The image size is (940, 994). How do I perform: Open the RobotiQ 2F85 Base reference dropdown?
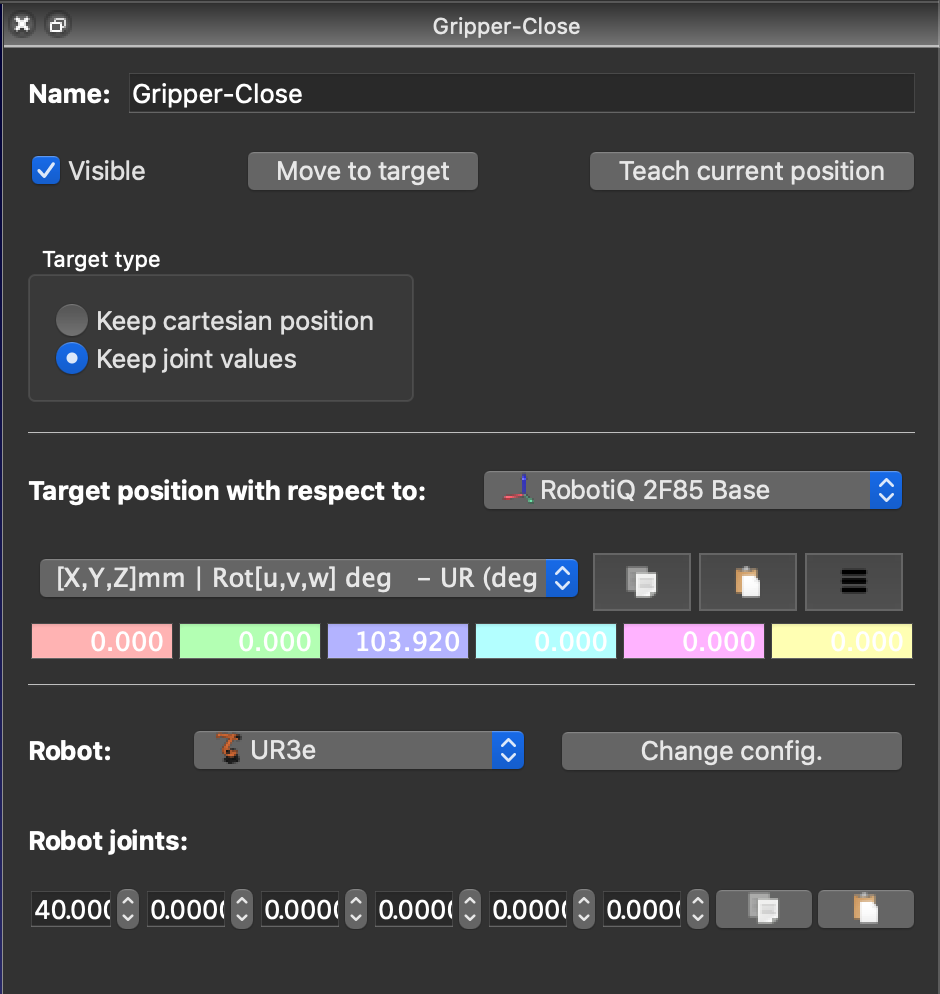[693, 491]
